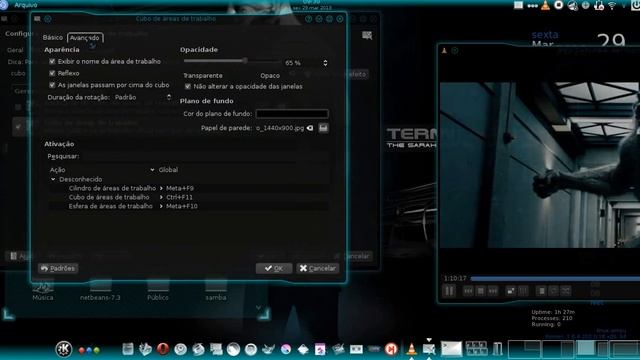The height and width of the screenshot is (360, 640).
Task: Toggle VLC shuffle mode
Action: [566, 291]
